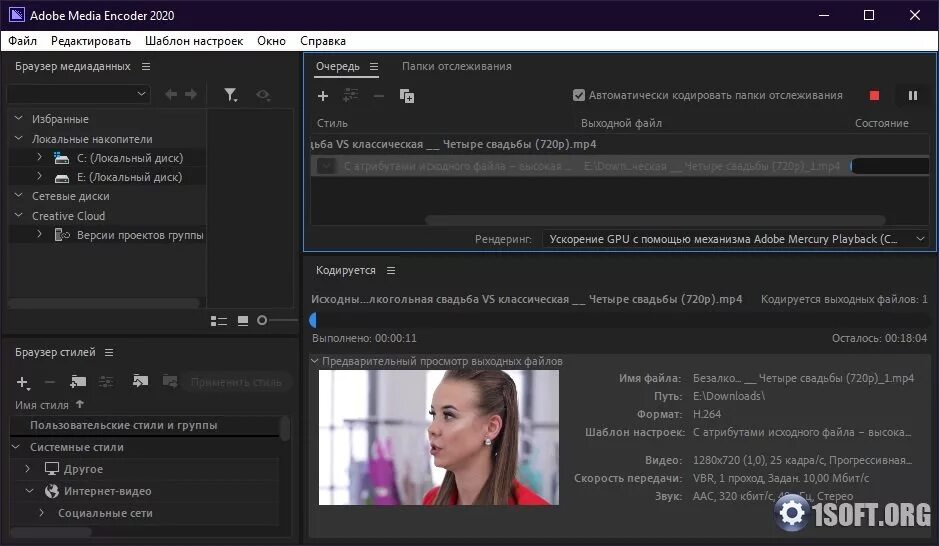
Task: Click the queue horizontal scrollbar
Action: pyautogui.click(x=655, y=220)
